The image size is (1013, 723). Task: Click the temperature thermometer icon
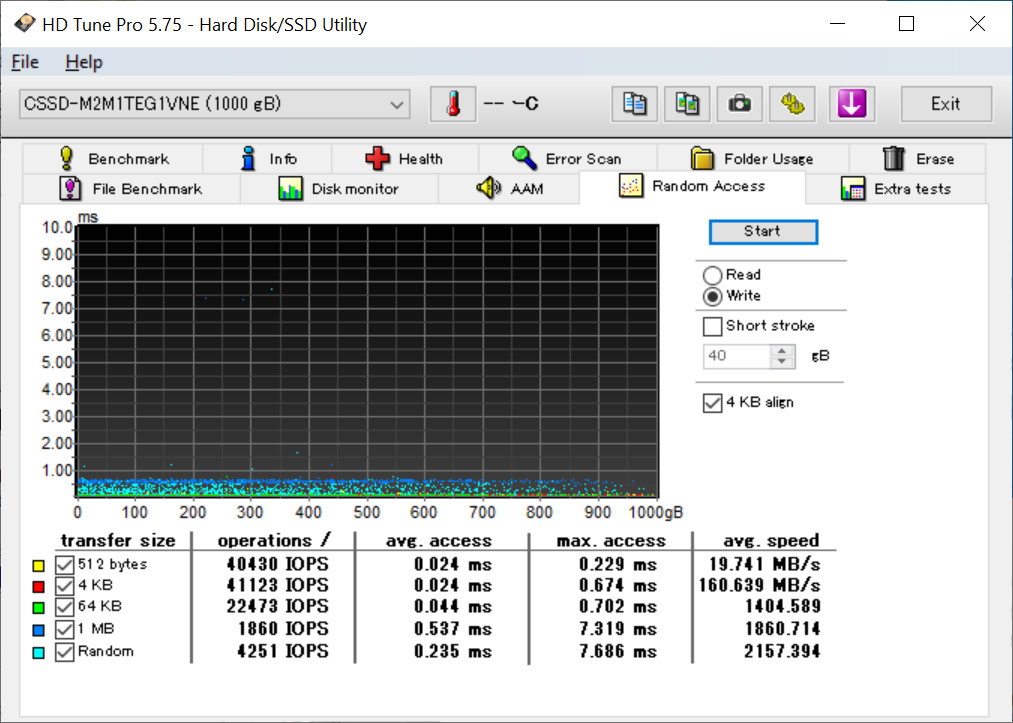coord(453,104)
